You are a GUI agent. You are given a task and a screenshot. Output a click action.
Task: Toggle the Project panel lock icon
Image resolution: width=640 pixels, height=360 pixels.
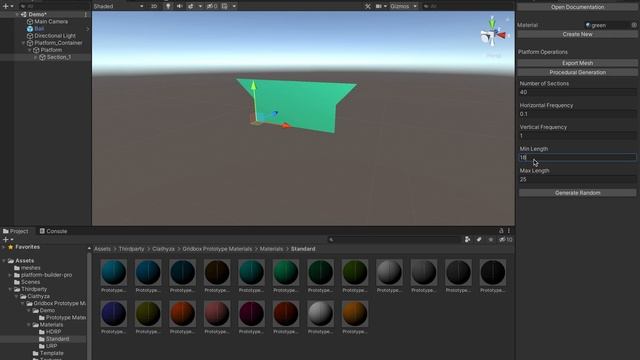[501, 231]
